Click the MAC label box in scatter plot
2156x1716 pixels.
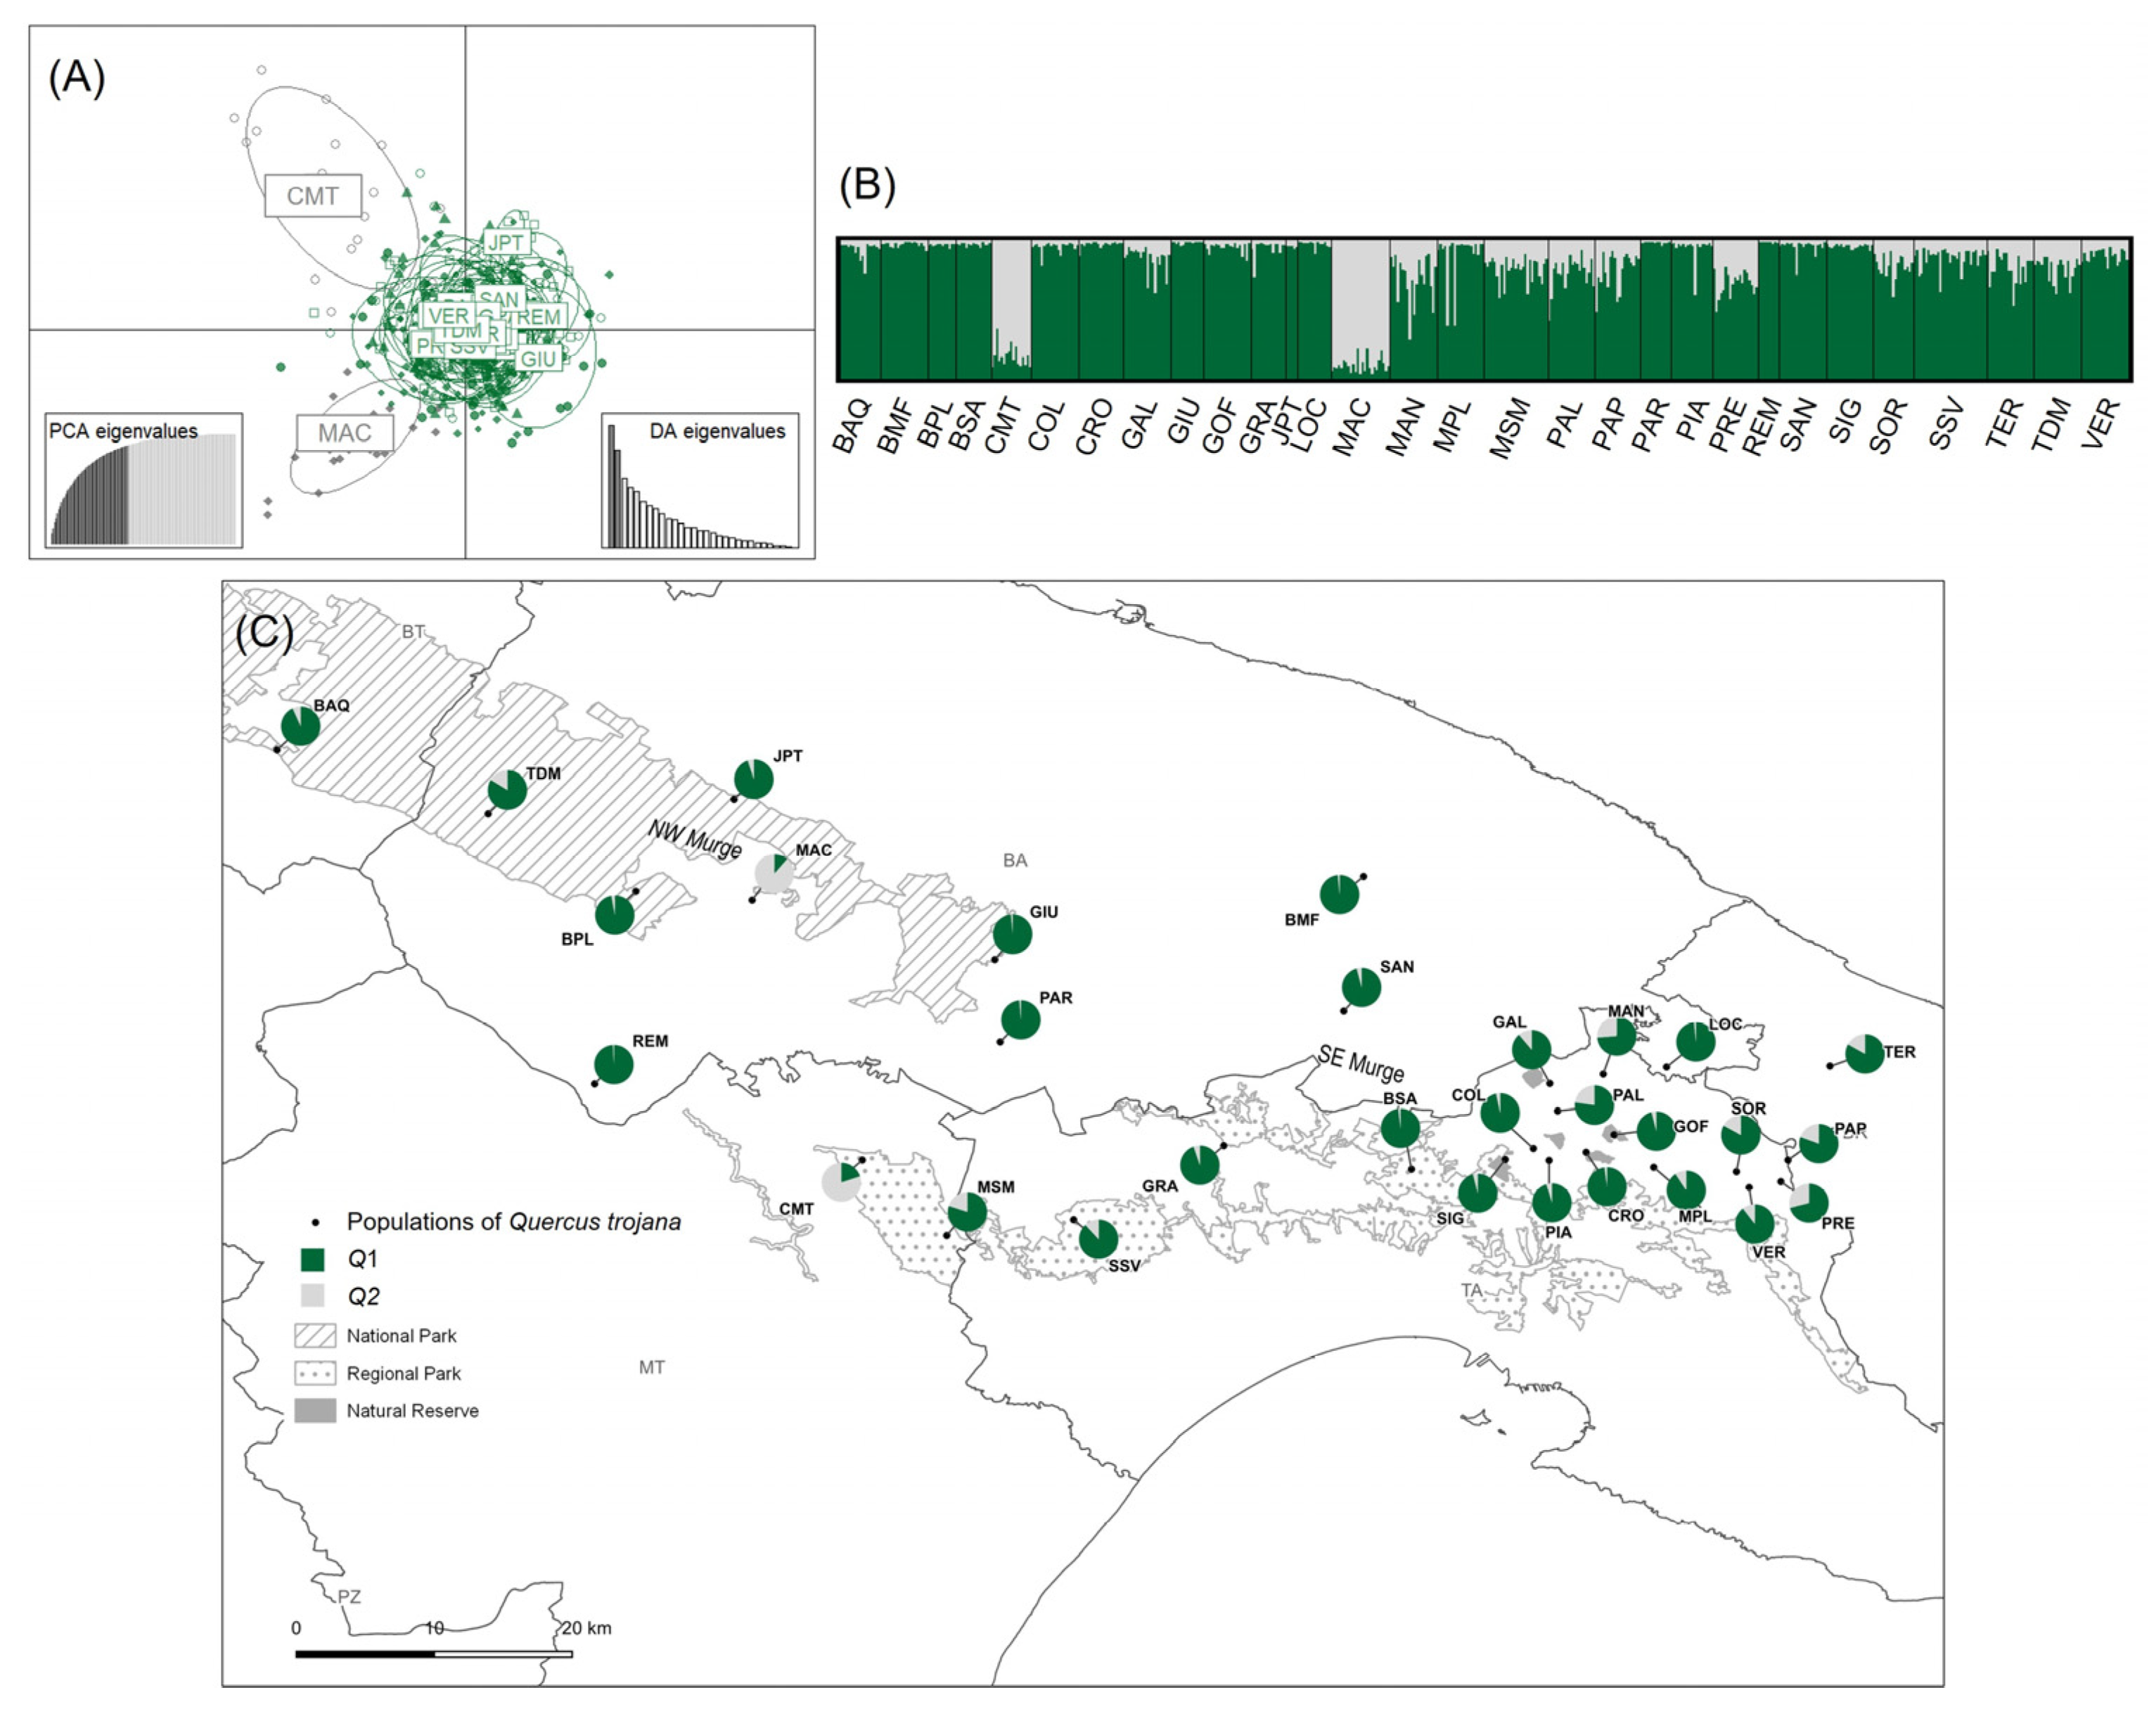(345, 433)
